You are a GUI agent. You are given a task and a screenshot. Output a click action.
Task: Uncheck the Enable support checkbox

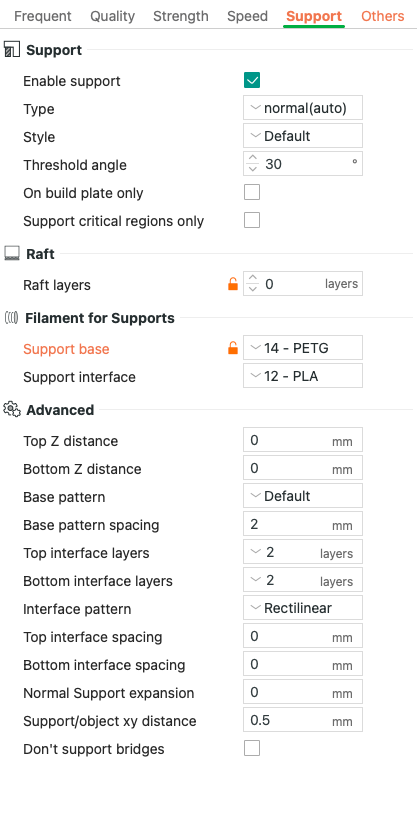click(x=252, y=81)
